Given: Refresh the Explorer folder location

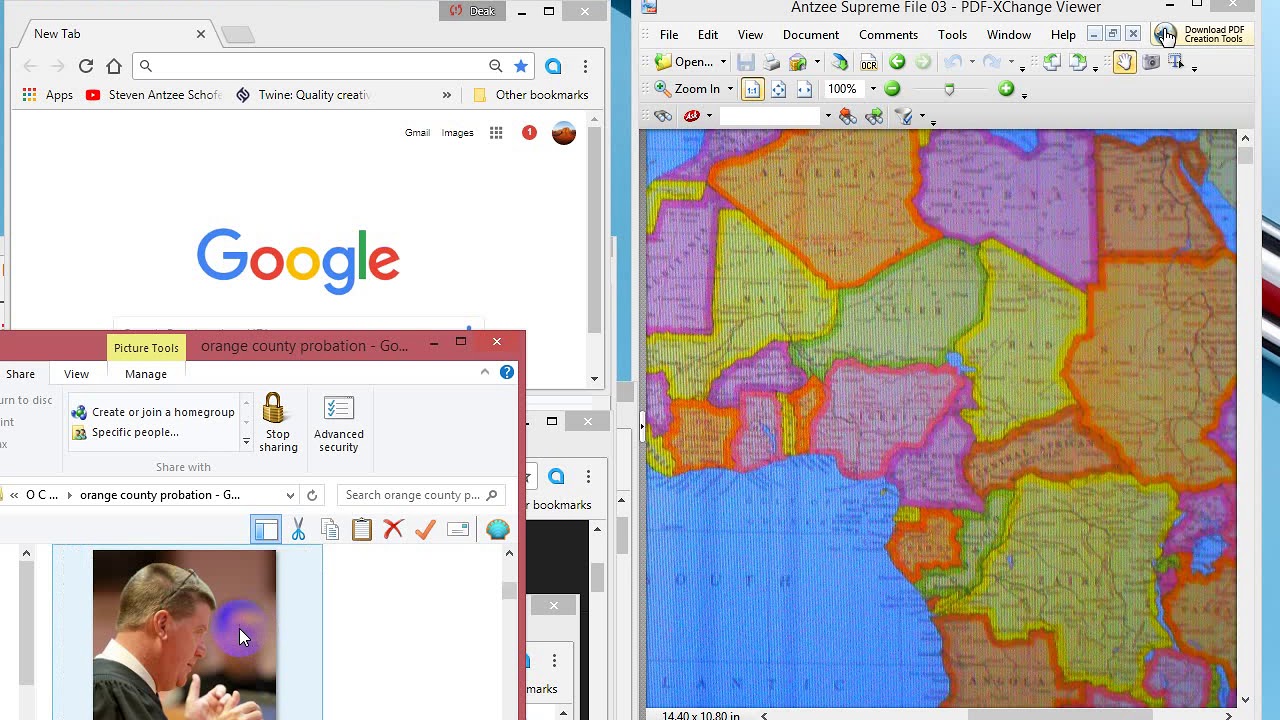Looking at the screenshot, I should [312, 495].
